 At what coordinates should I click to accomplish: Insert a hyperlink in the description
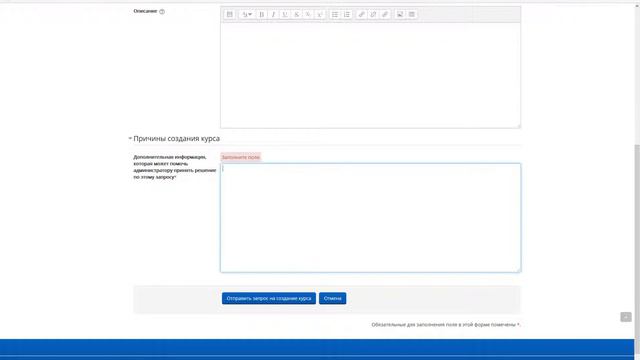(x=361, y=14)
